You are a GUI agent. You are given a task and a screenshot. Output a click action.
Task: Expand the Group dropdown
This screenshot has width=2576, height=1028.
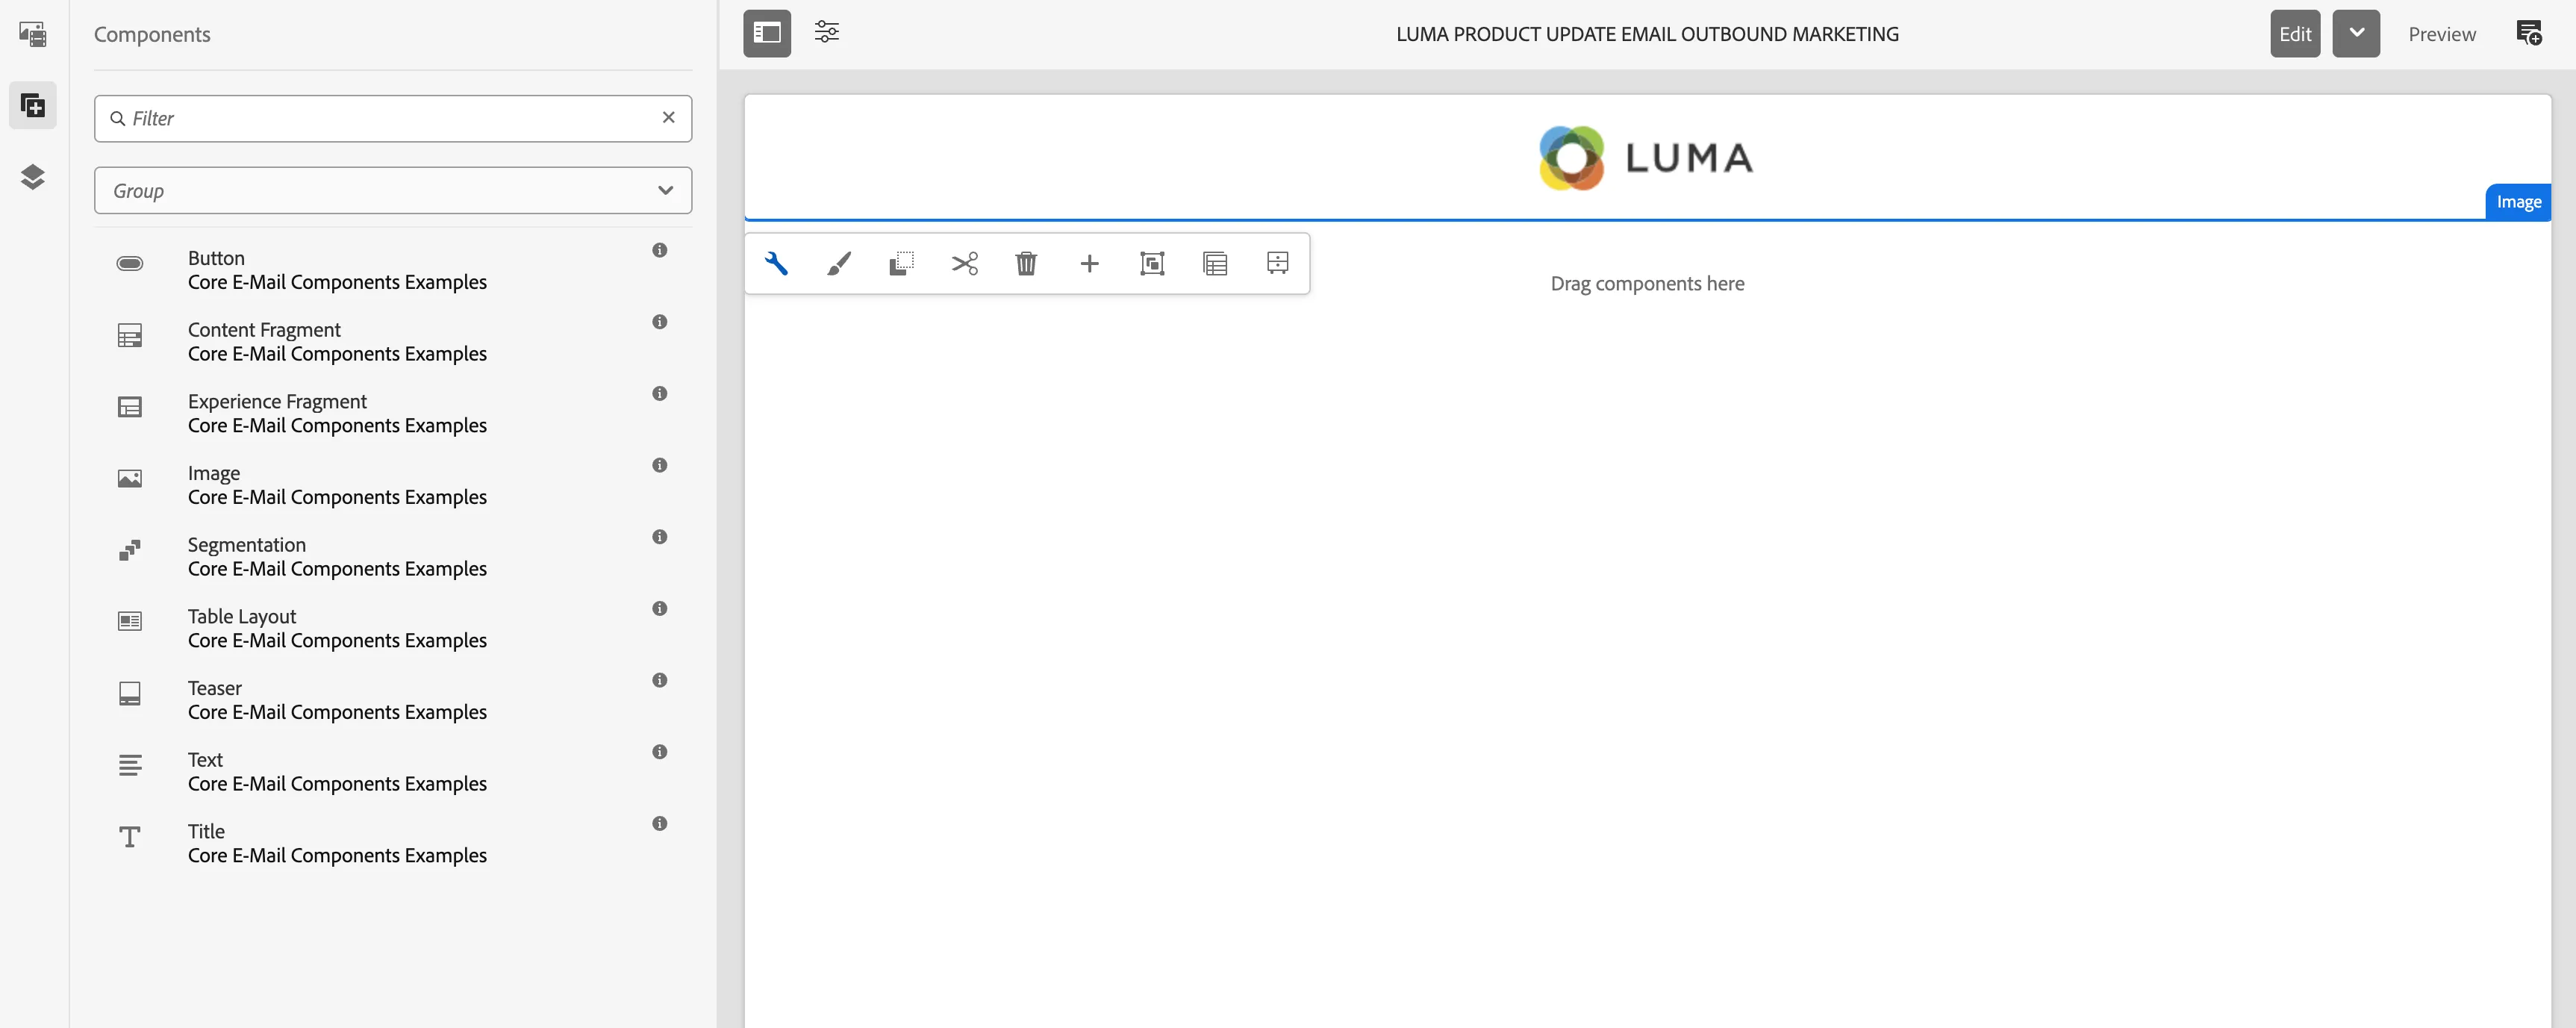pos(393,190)
